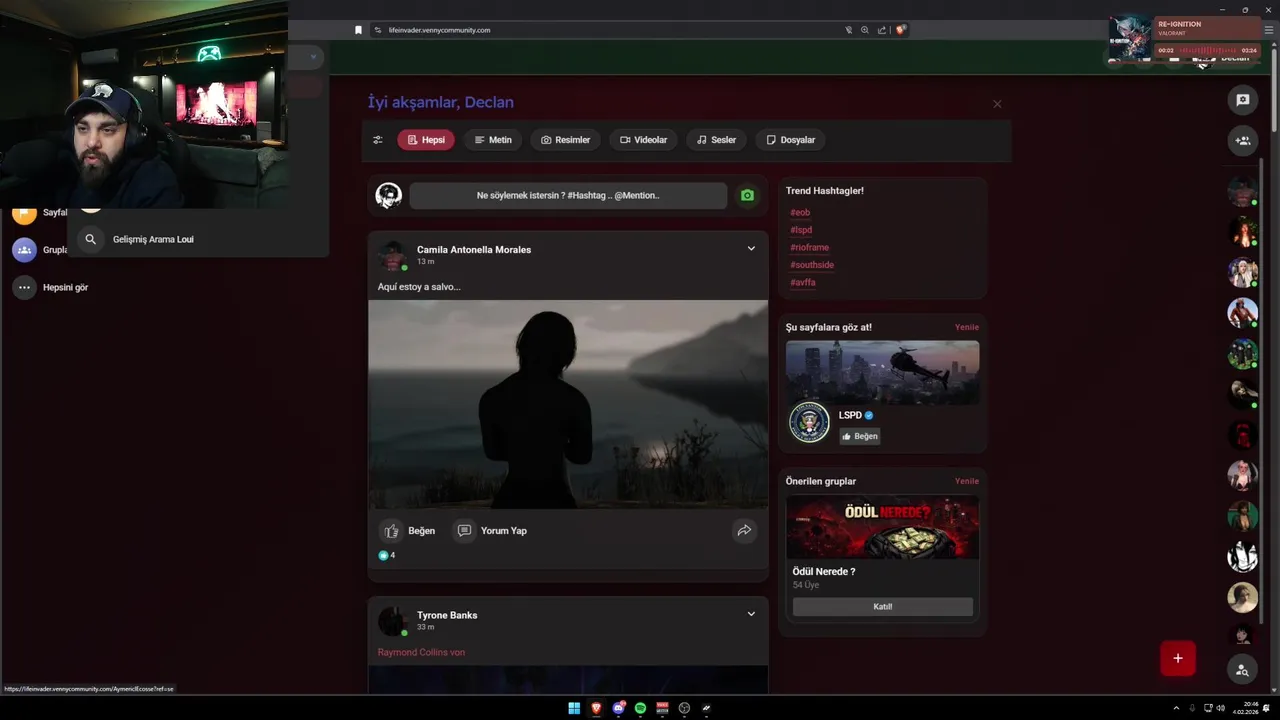Open the notifications bell in system tray
Viewport: 1280px width, 720px height.
pyautogui.click(x=1266, y=708)
